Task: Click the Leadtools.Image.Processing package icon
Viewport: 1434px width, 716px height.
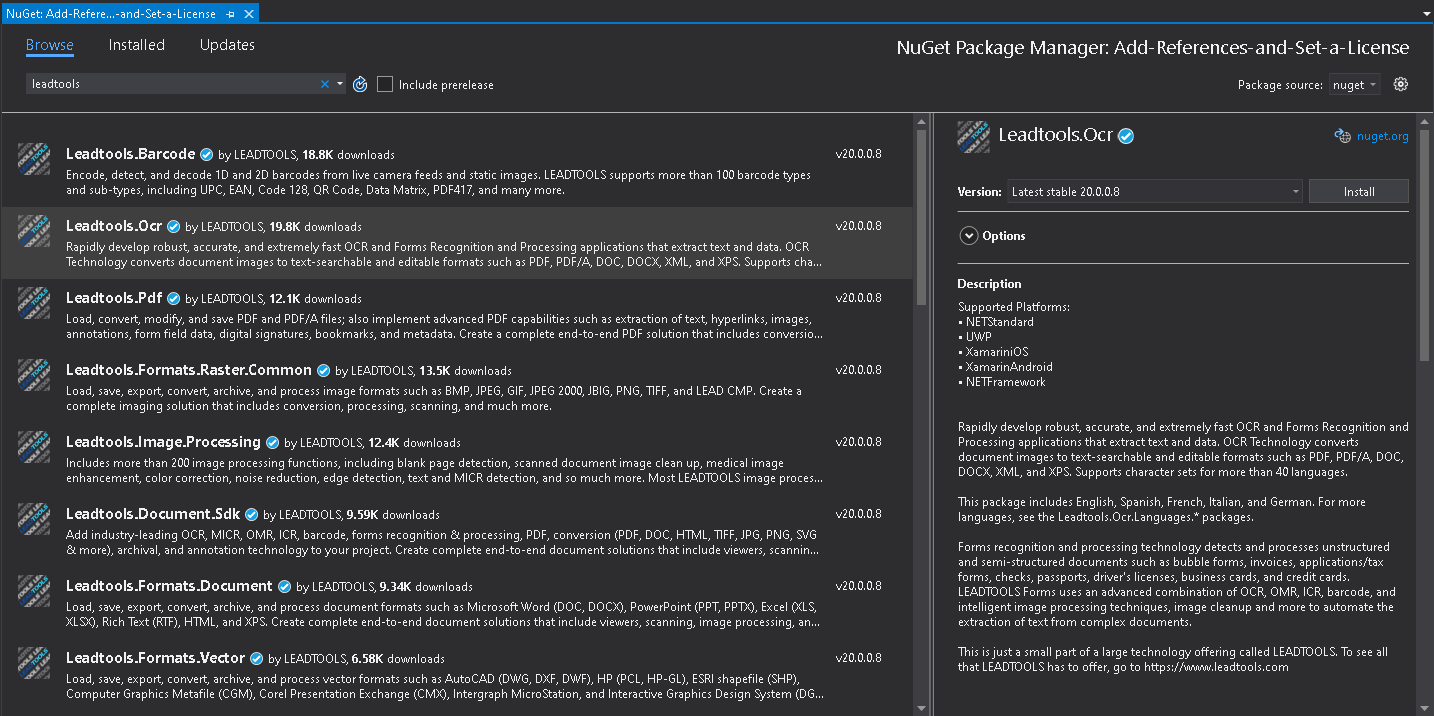Action: click(34, 447)
